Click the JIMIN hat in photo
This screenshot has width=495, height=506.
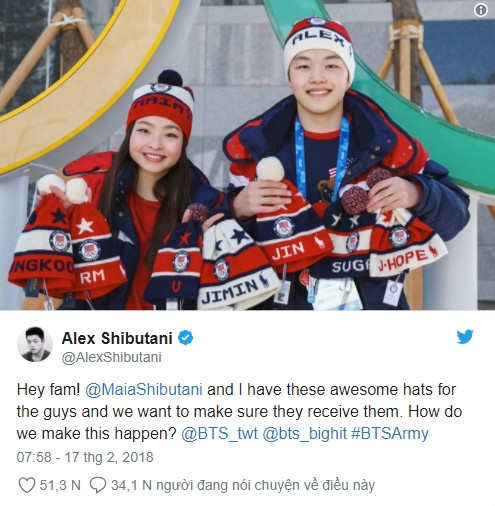(x=237, y=265)
